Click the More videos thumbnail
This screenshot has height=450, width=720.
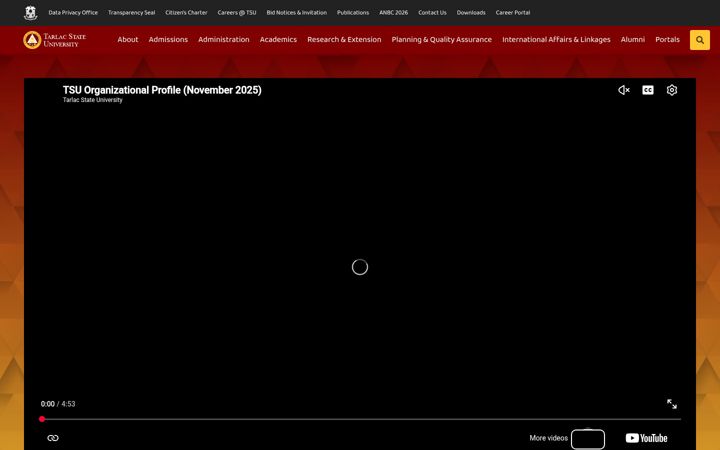tap(588, 439)
